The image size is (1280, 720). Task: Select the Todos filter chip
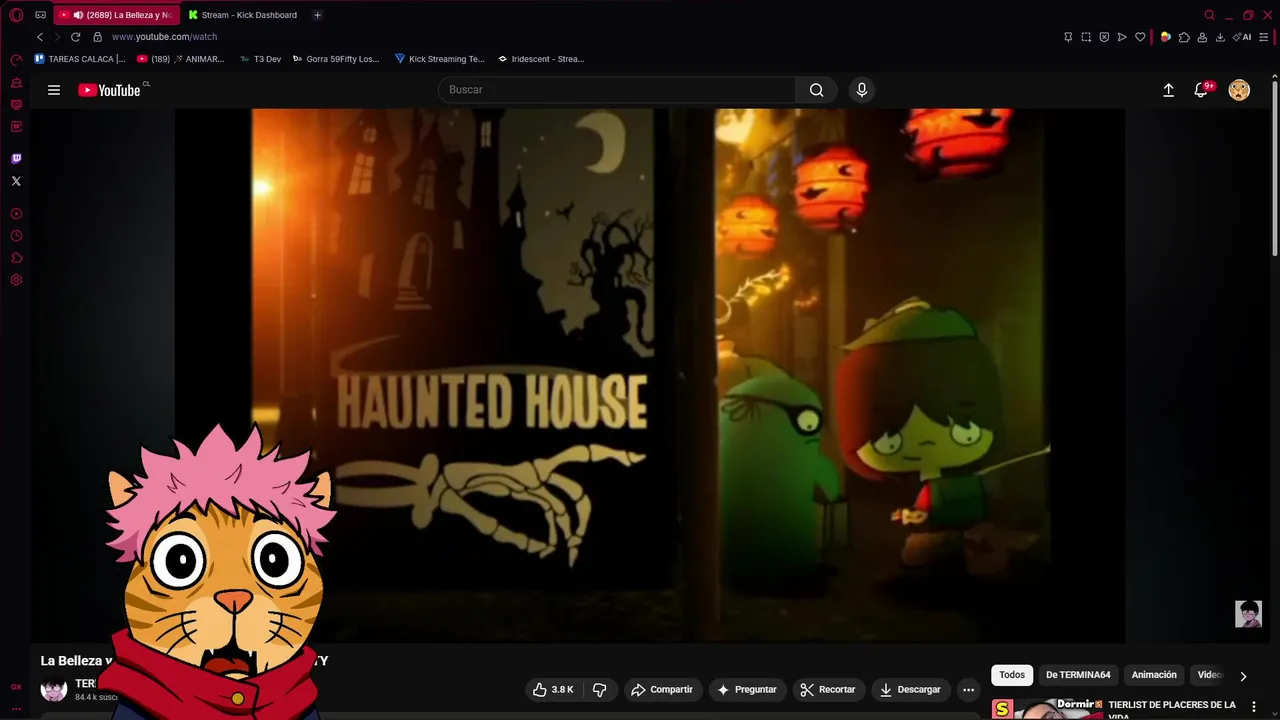[x=1012, y=675]
